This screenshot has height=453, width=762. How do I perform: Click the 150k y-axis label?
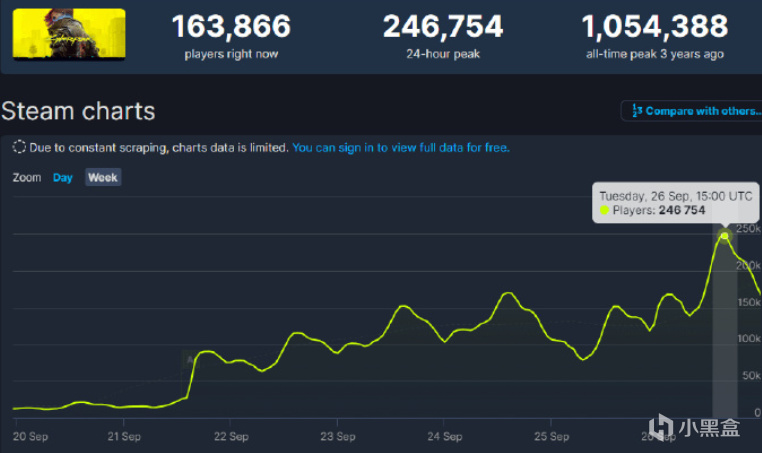point(749,302)
